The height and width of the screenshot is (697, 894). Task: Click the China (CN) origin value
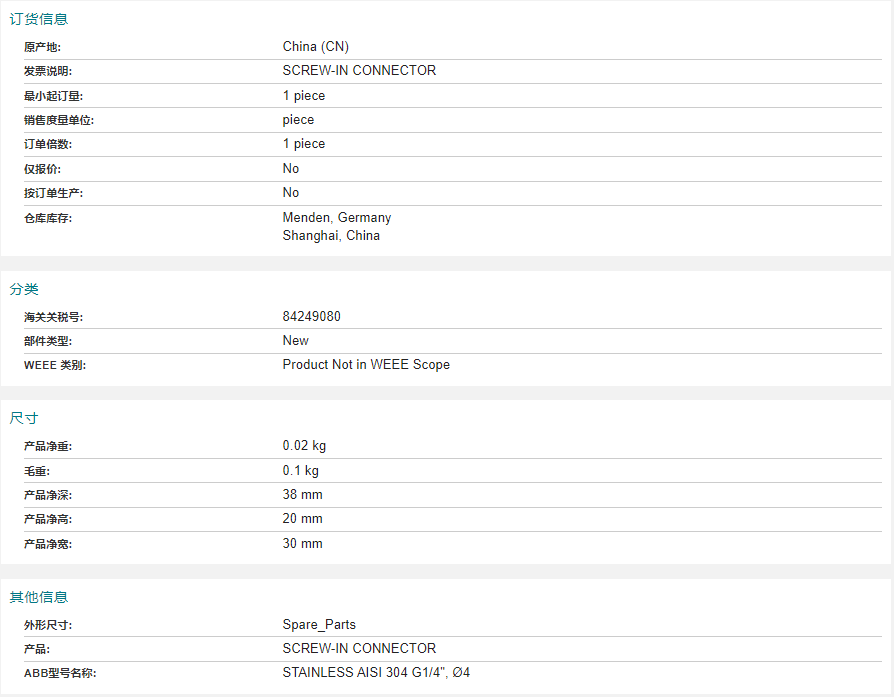(x=316, y=47)
